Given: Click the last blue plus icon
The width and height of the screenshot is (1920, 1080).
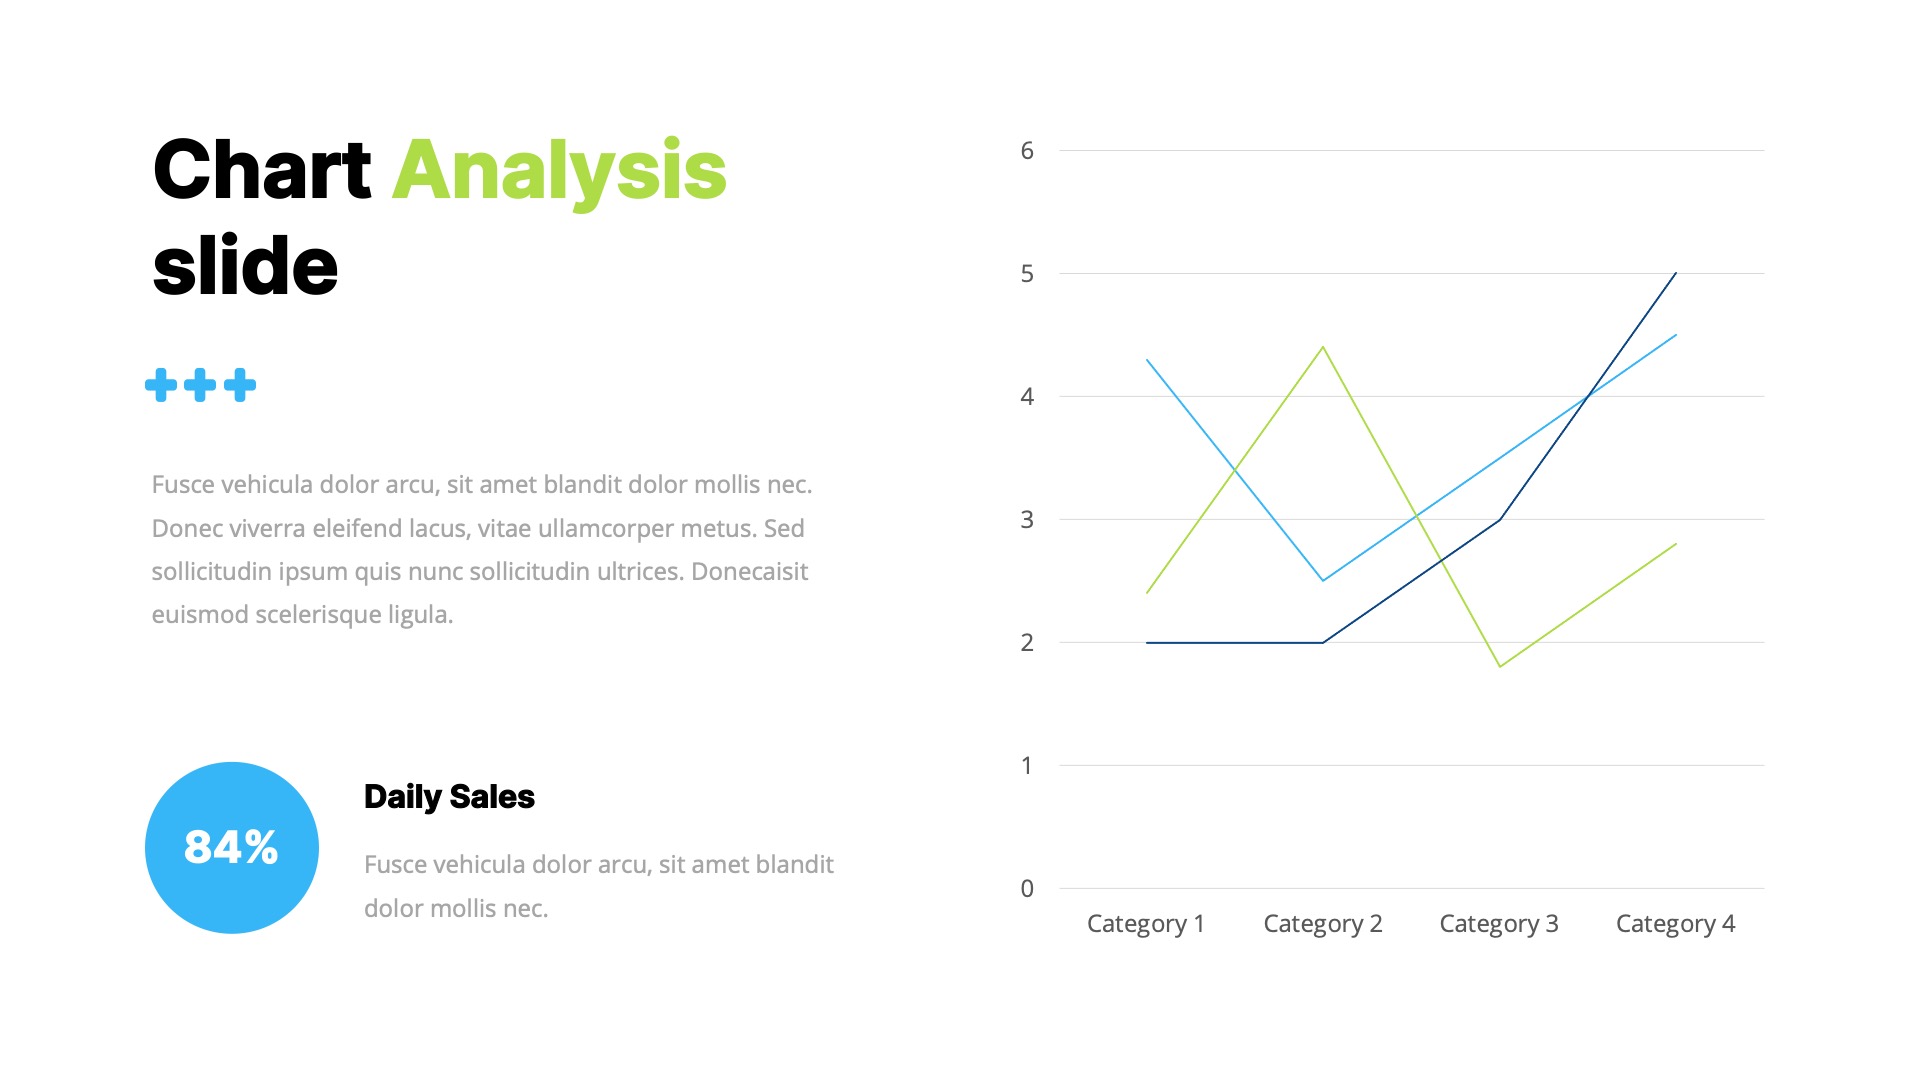Looking at the screenshot, I should (240, 385).
